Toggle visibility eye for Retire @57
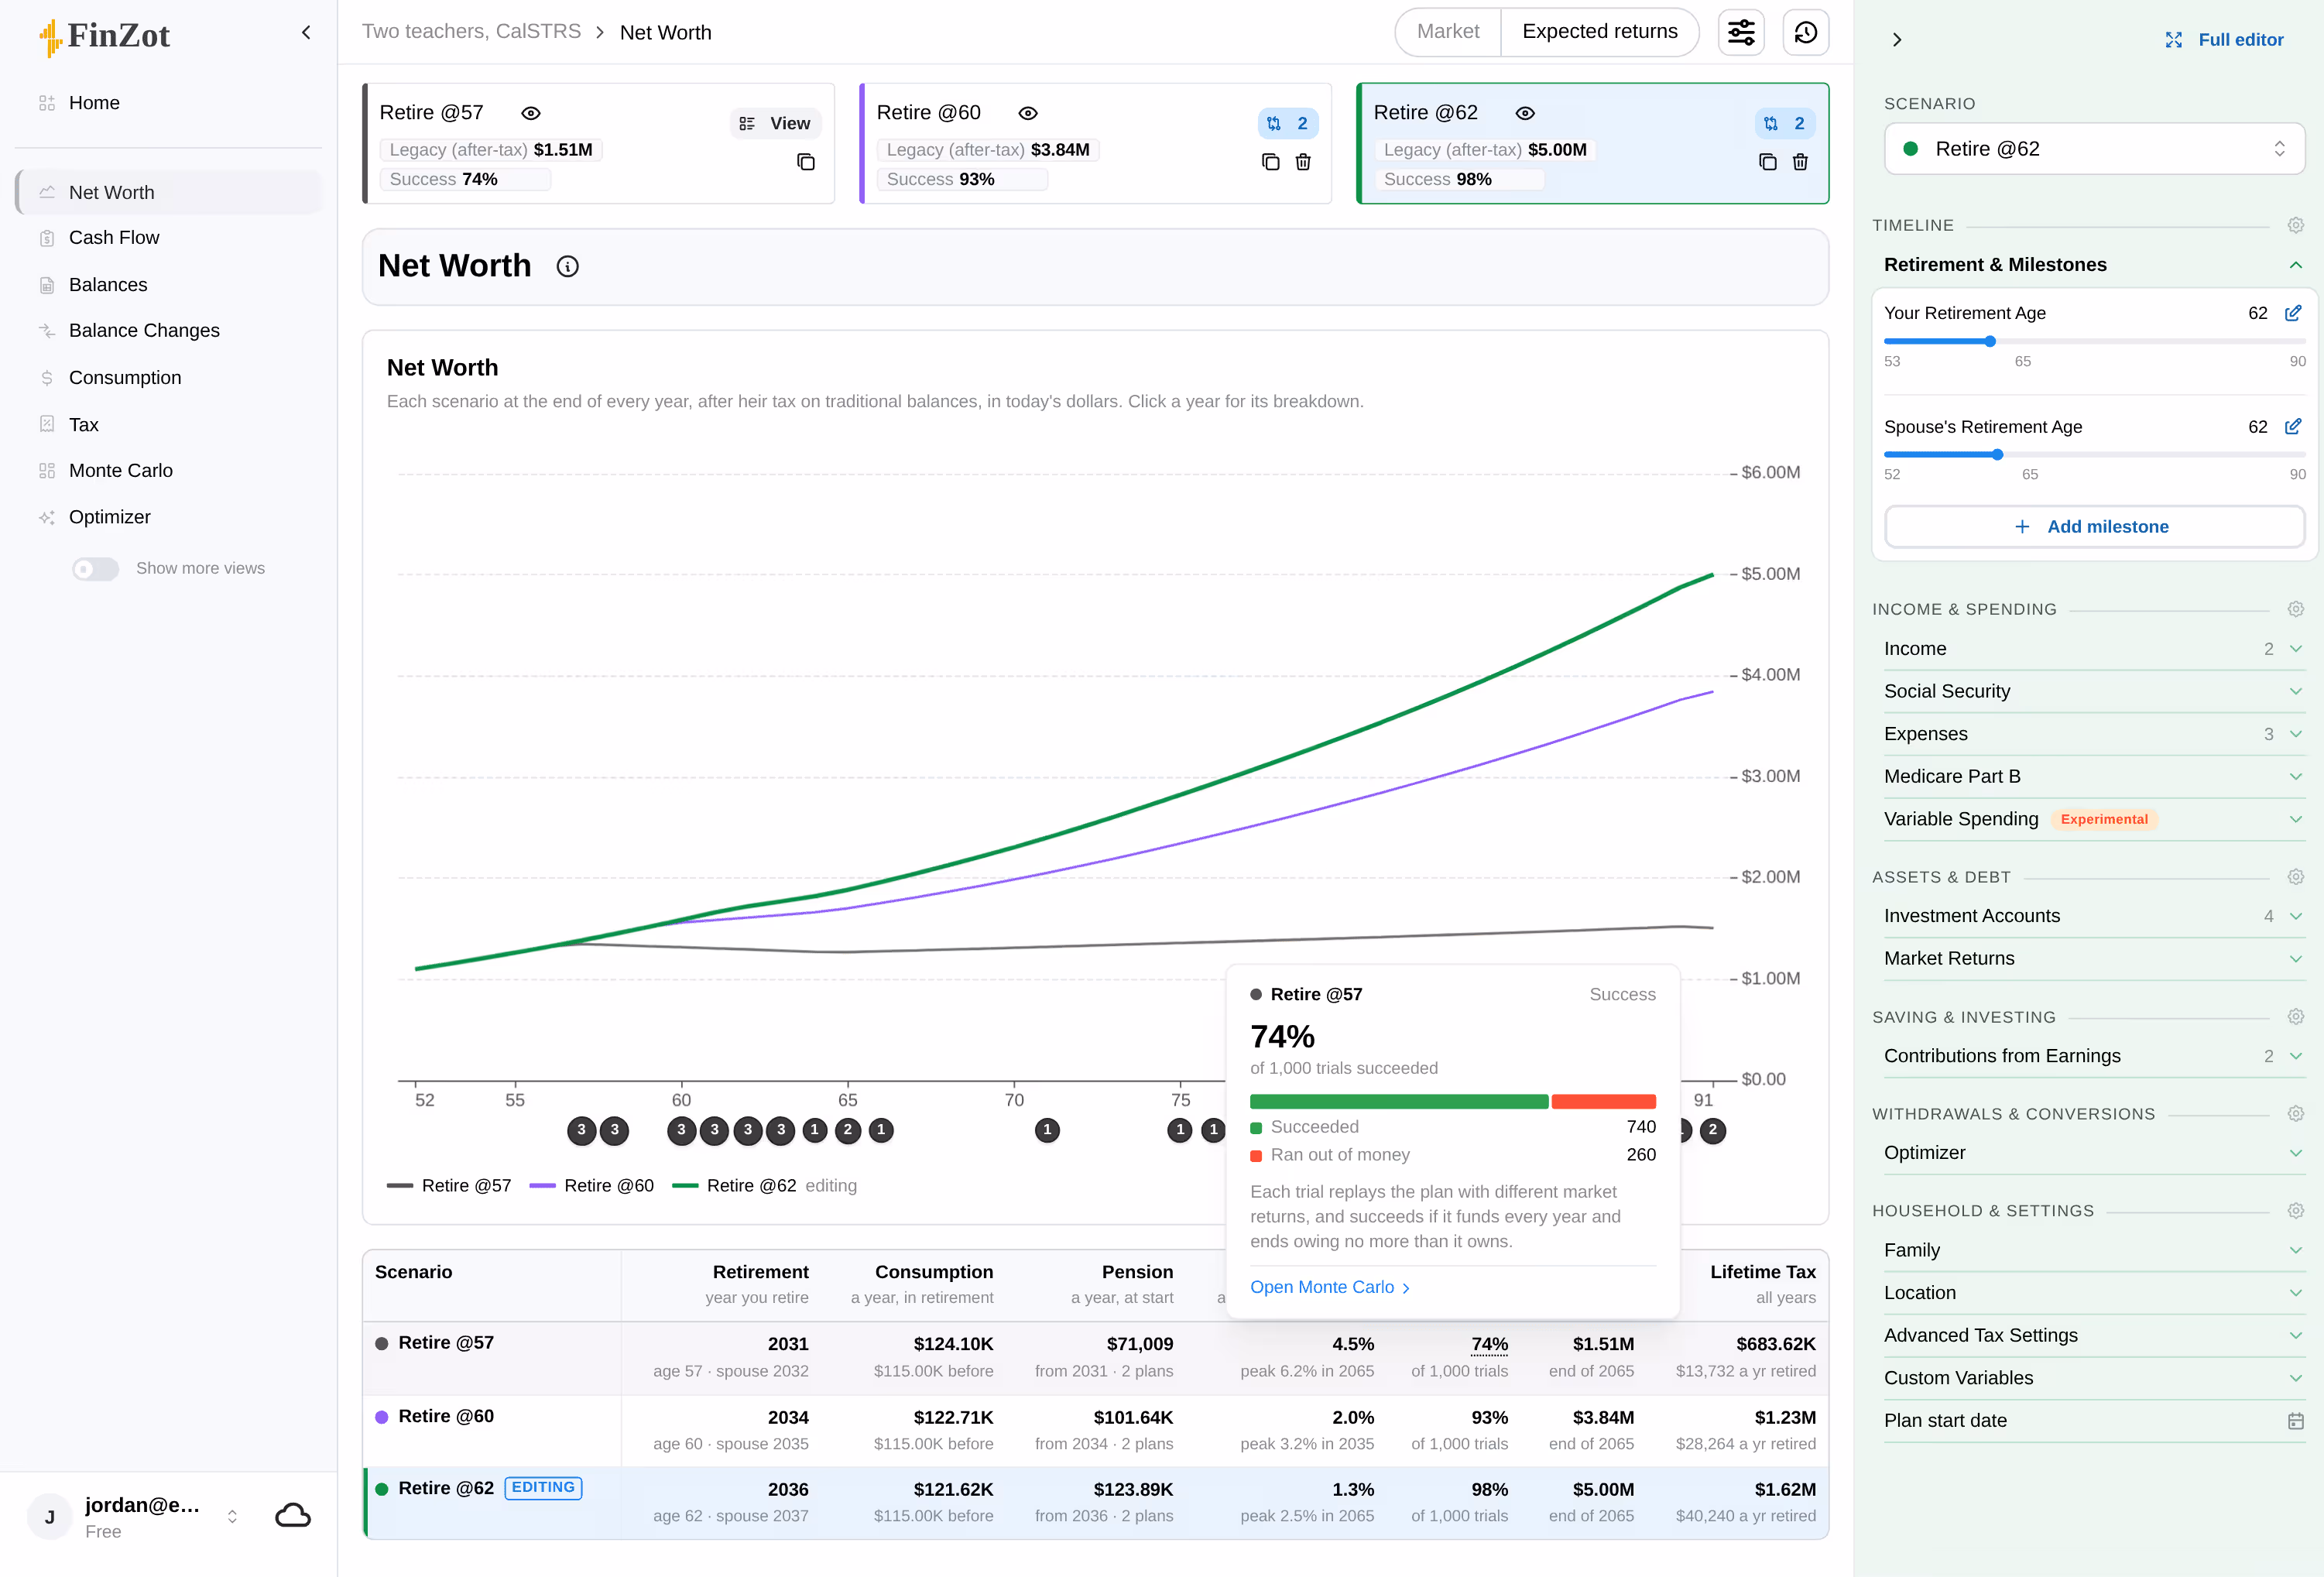Image resolution: width=2324 pixels, height=1577 pixels. (x=531, y=113)
